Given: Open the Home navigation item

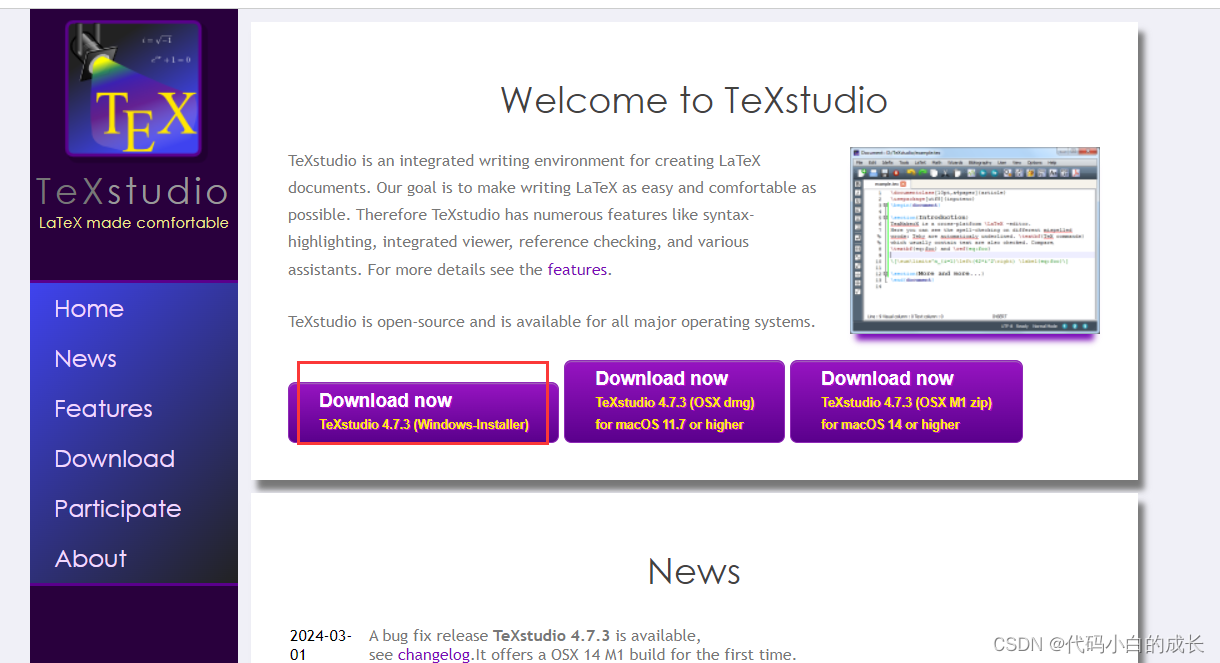Looking at the screenshot, I should pyautogui.click(x=89, y=309).
